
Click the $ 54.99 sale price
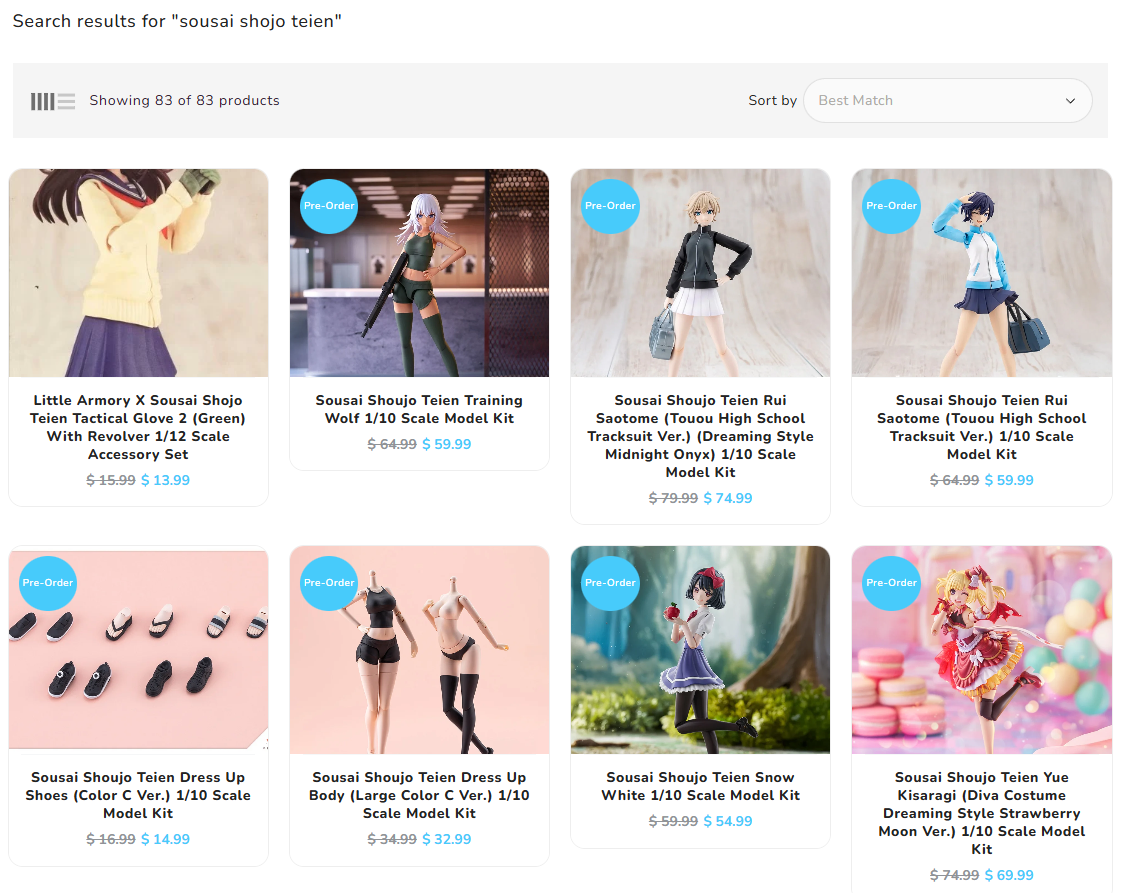pyautogui.click(x=728, y=822)
